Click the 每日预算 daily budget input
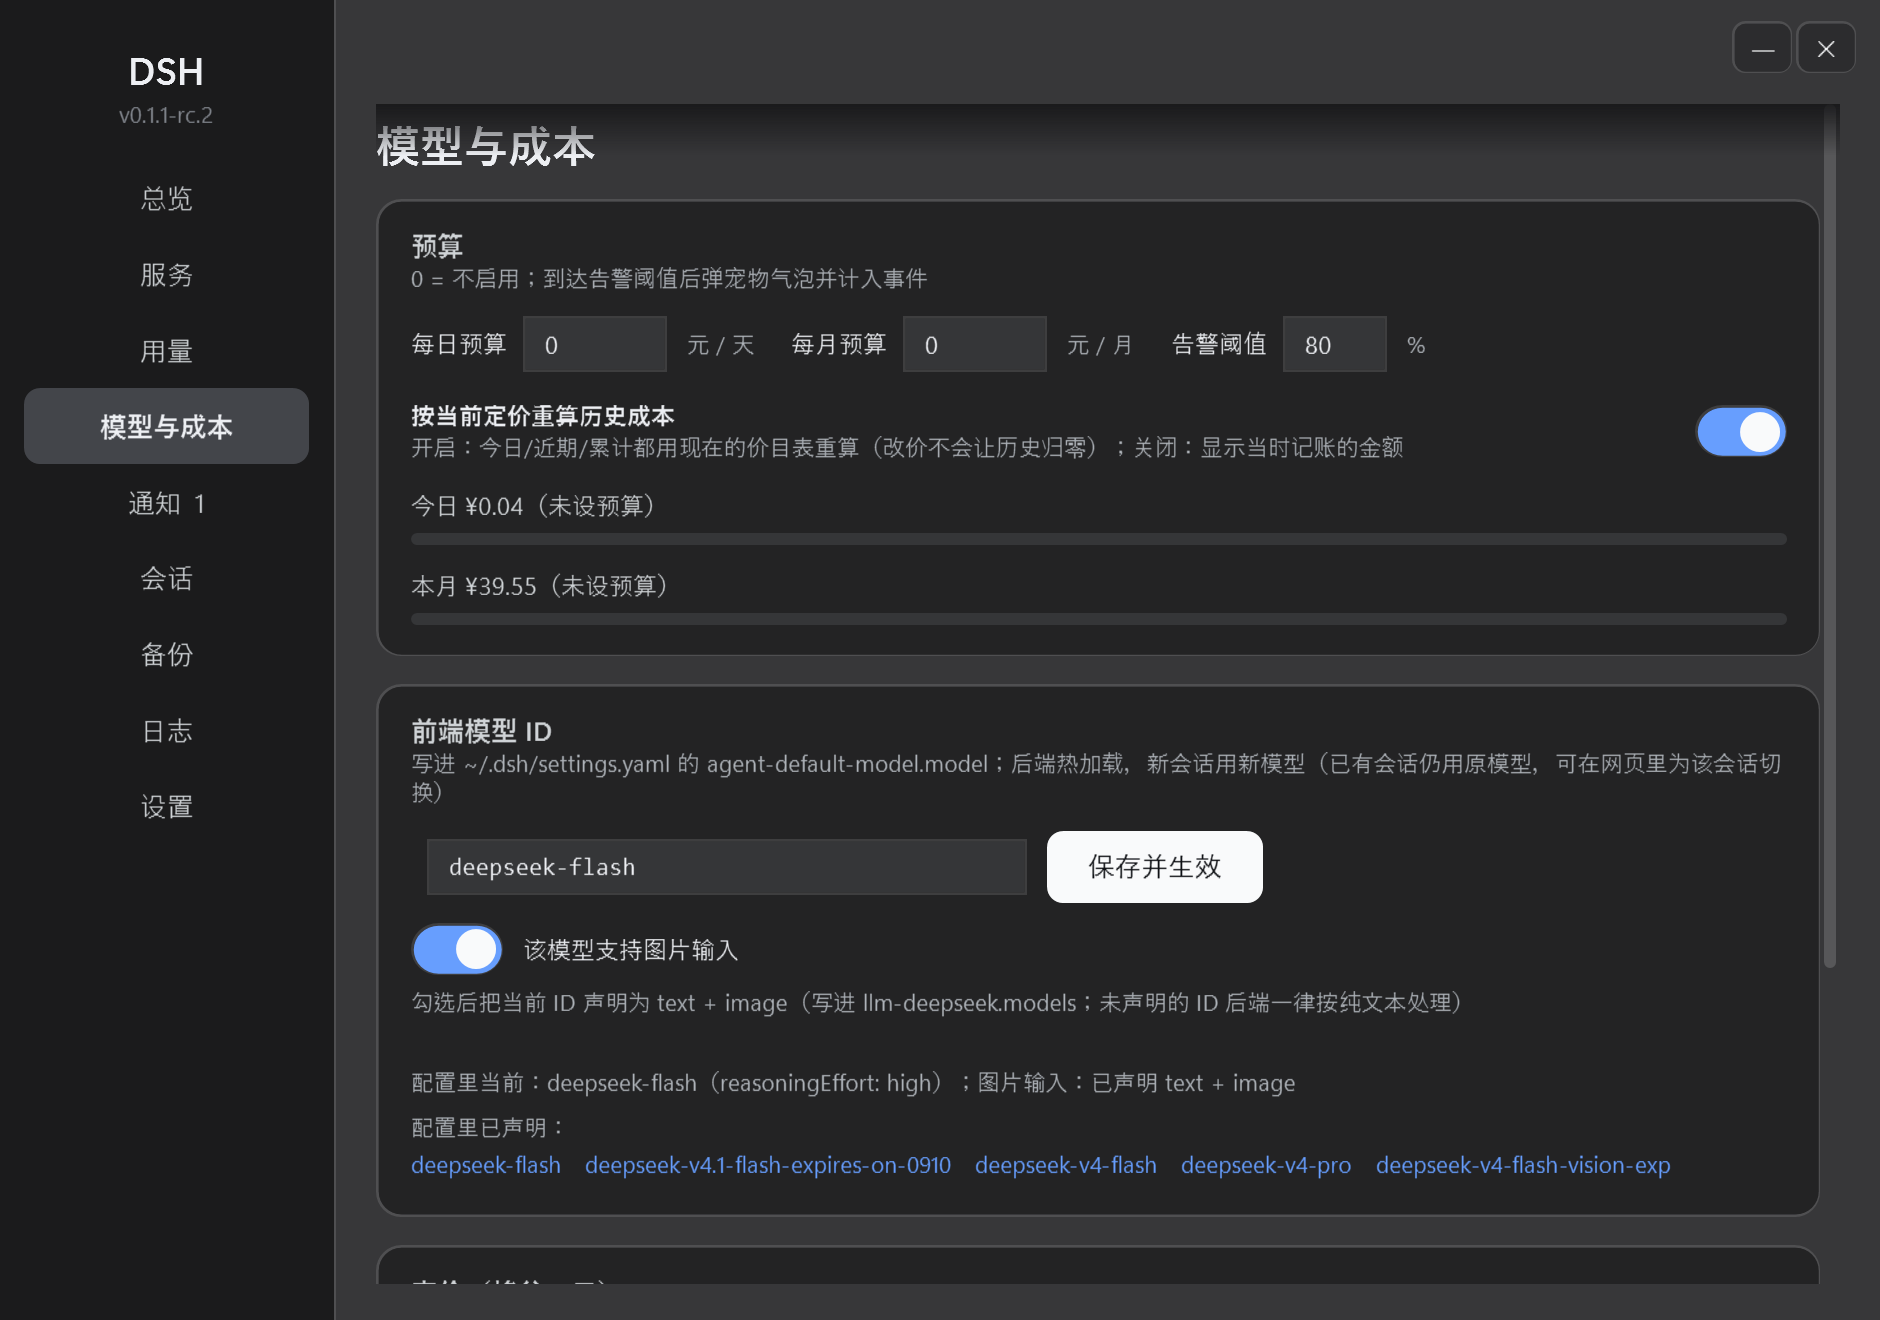This screenshot has width=1880, height=1320. [595, 345]
